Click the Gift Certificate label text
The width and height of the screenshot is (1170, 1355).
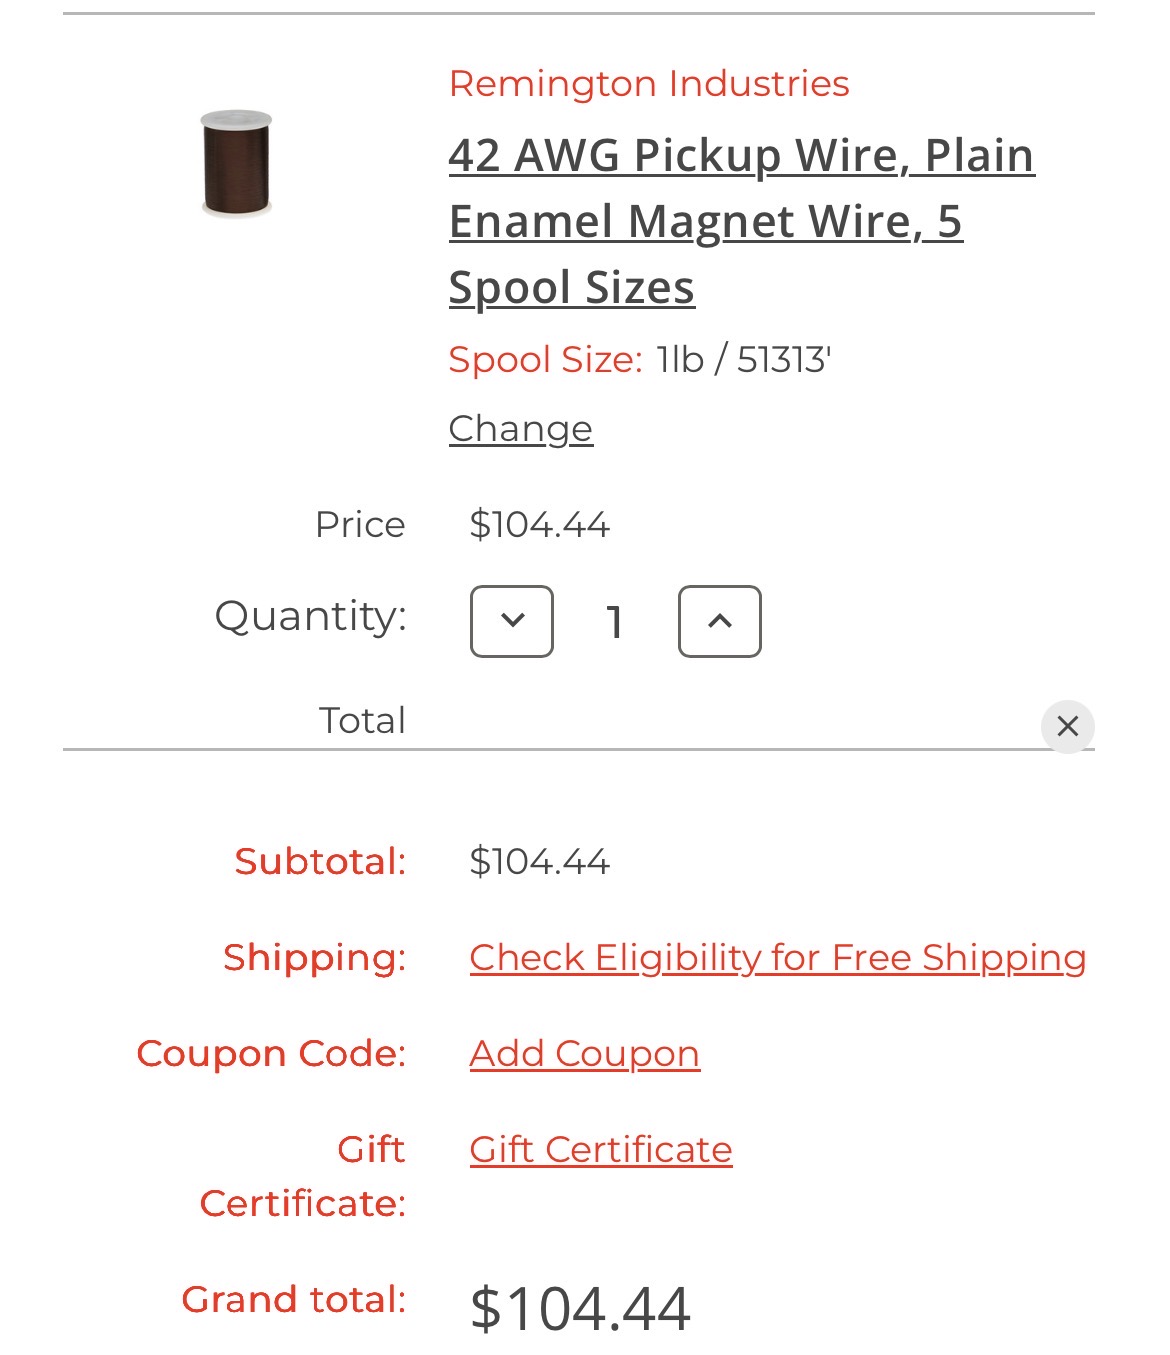tap(303, 1176)
